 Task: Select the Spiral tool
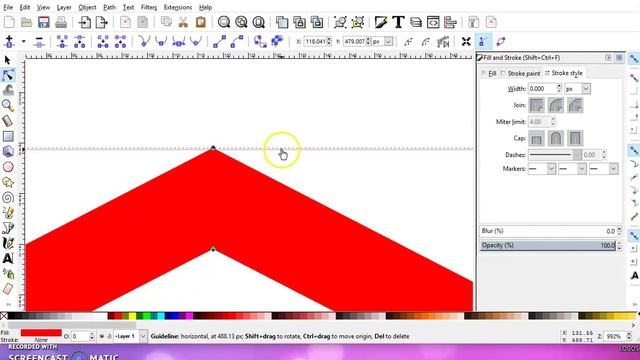pos(8,198)
